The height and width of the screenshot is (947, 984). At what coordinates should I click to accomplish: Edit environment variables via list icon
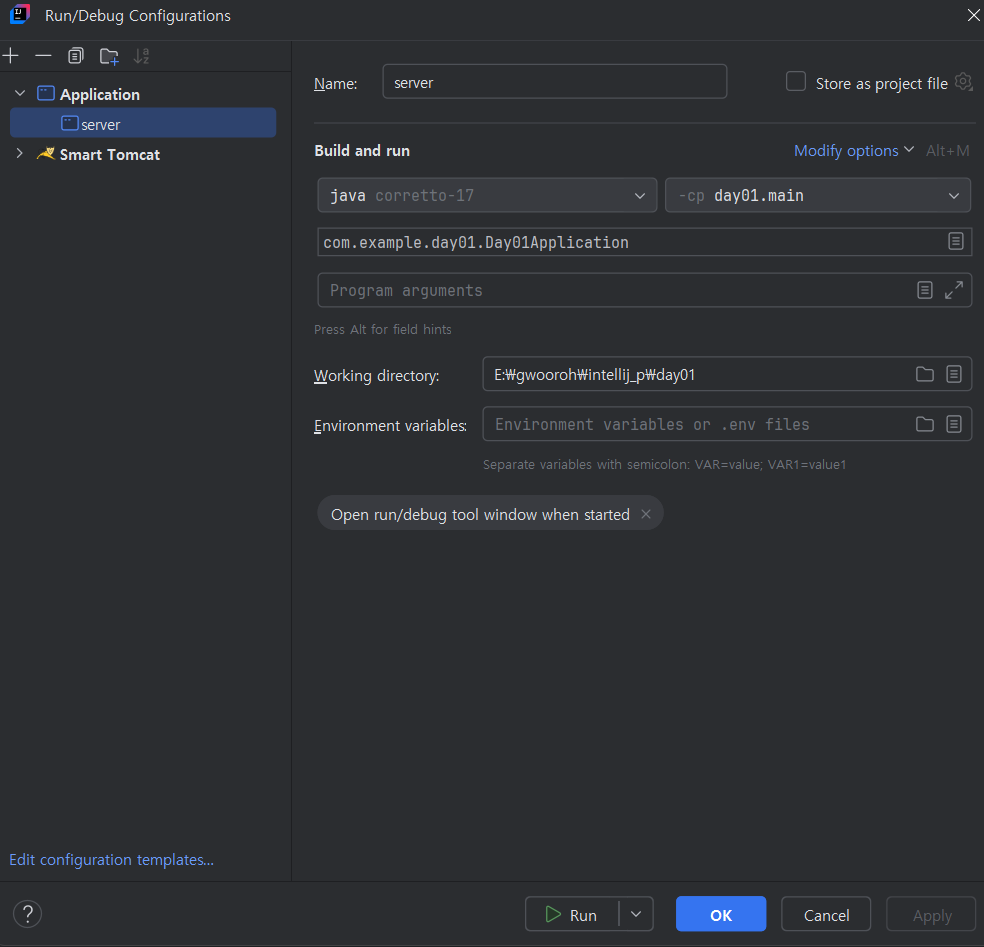[954, 424]
